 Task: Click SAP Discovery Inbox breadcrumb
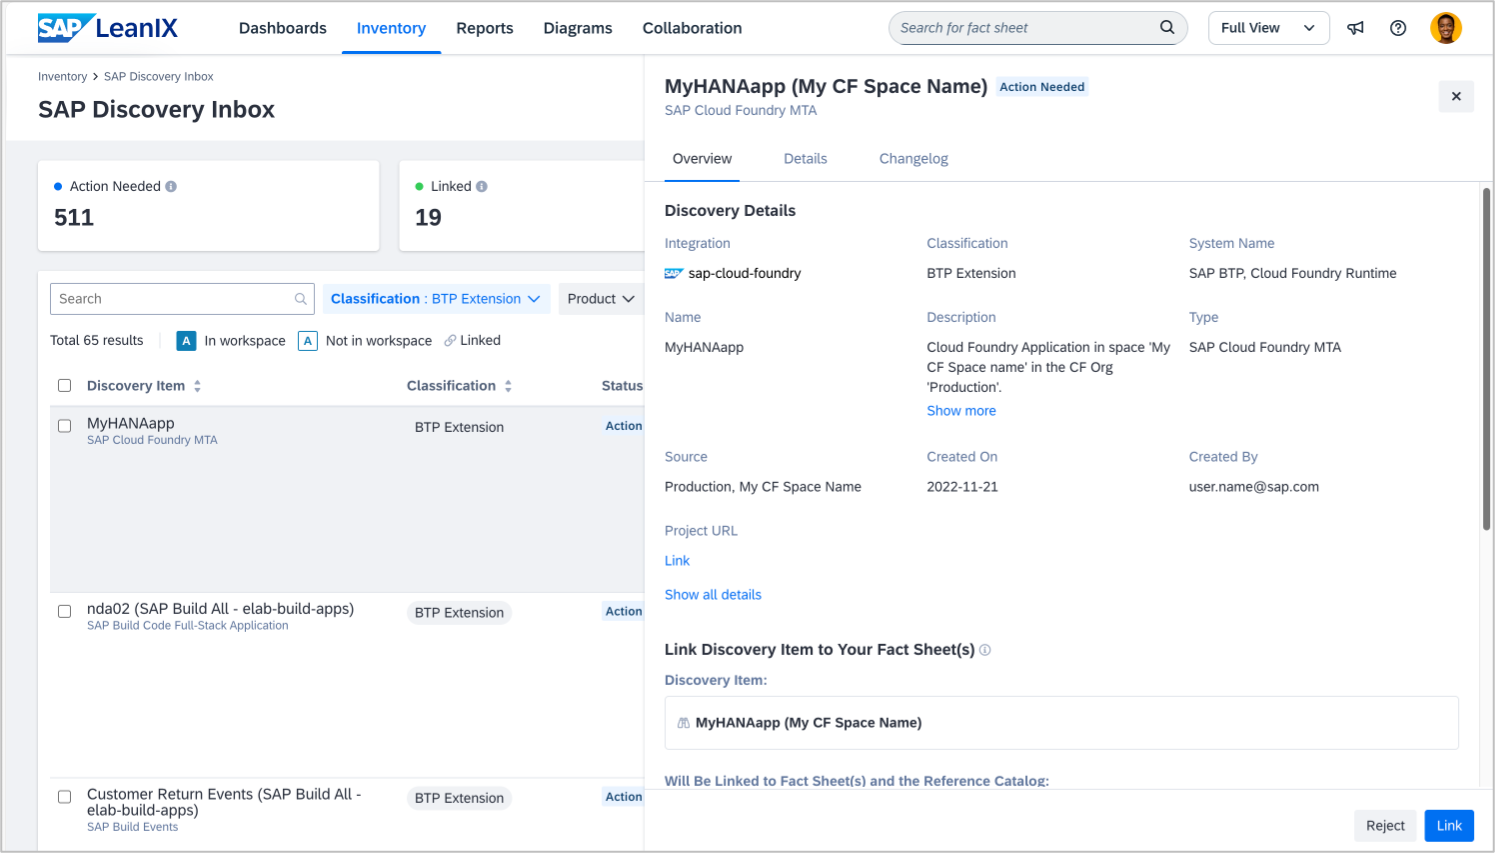click(x=159, y=77)
